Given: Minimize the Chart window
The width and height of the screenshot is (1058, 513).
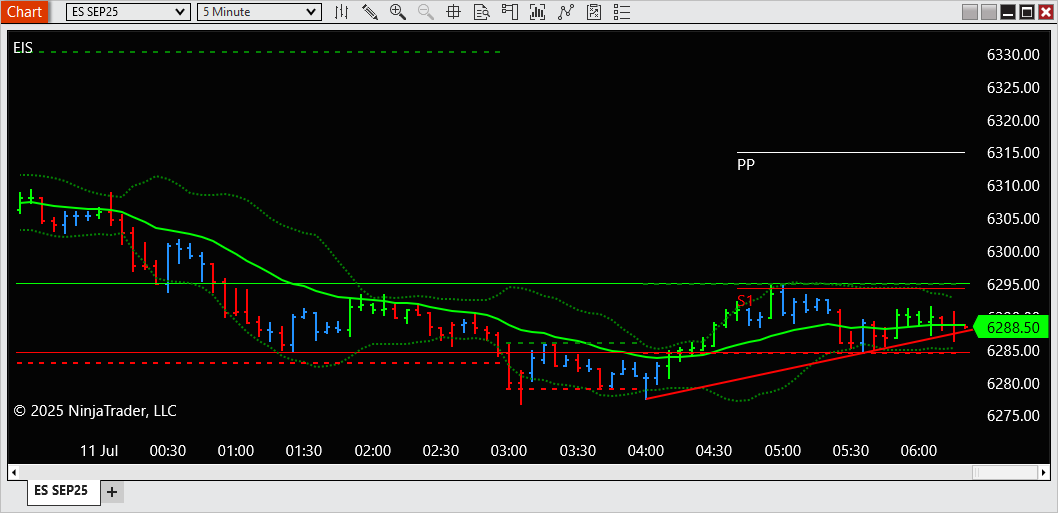Looking at the screenshot, I should coord(1008,12).
